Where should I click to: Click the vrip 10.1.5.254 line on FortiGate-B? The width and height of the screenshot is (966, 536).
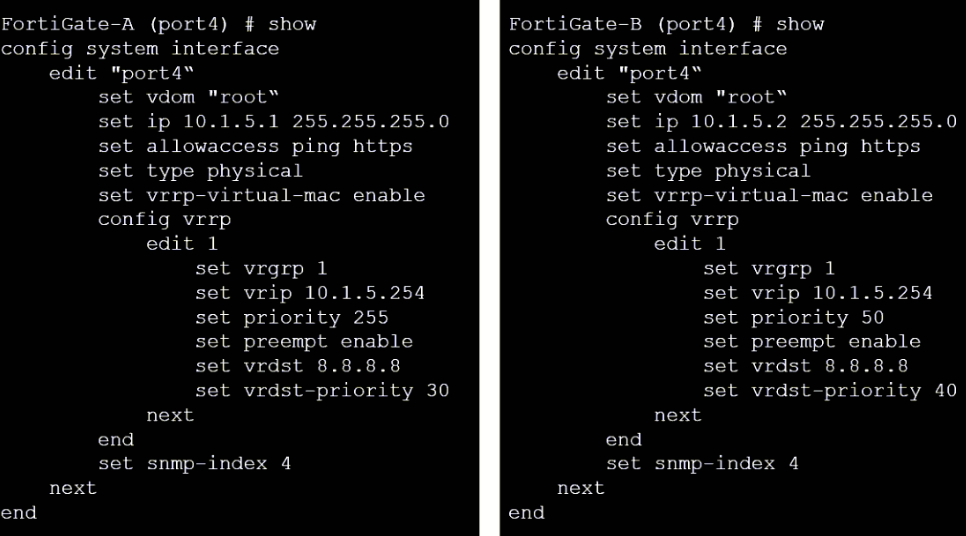pos(818,292)
